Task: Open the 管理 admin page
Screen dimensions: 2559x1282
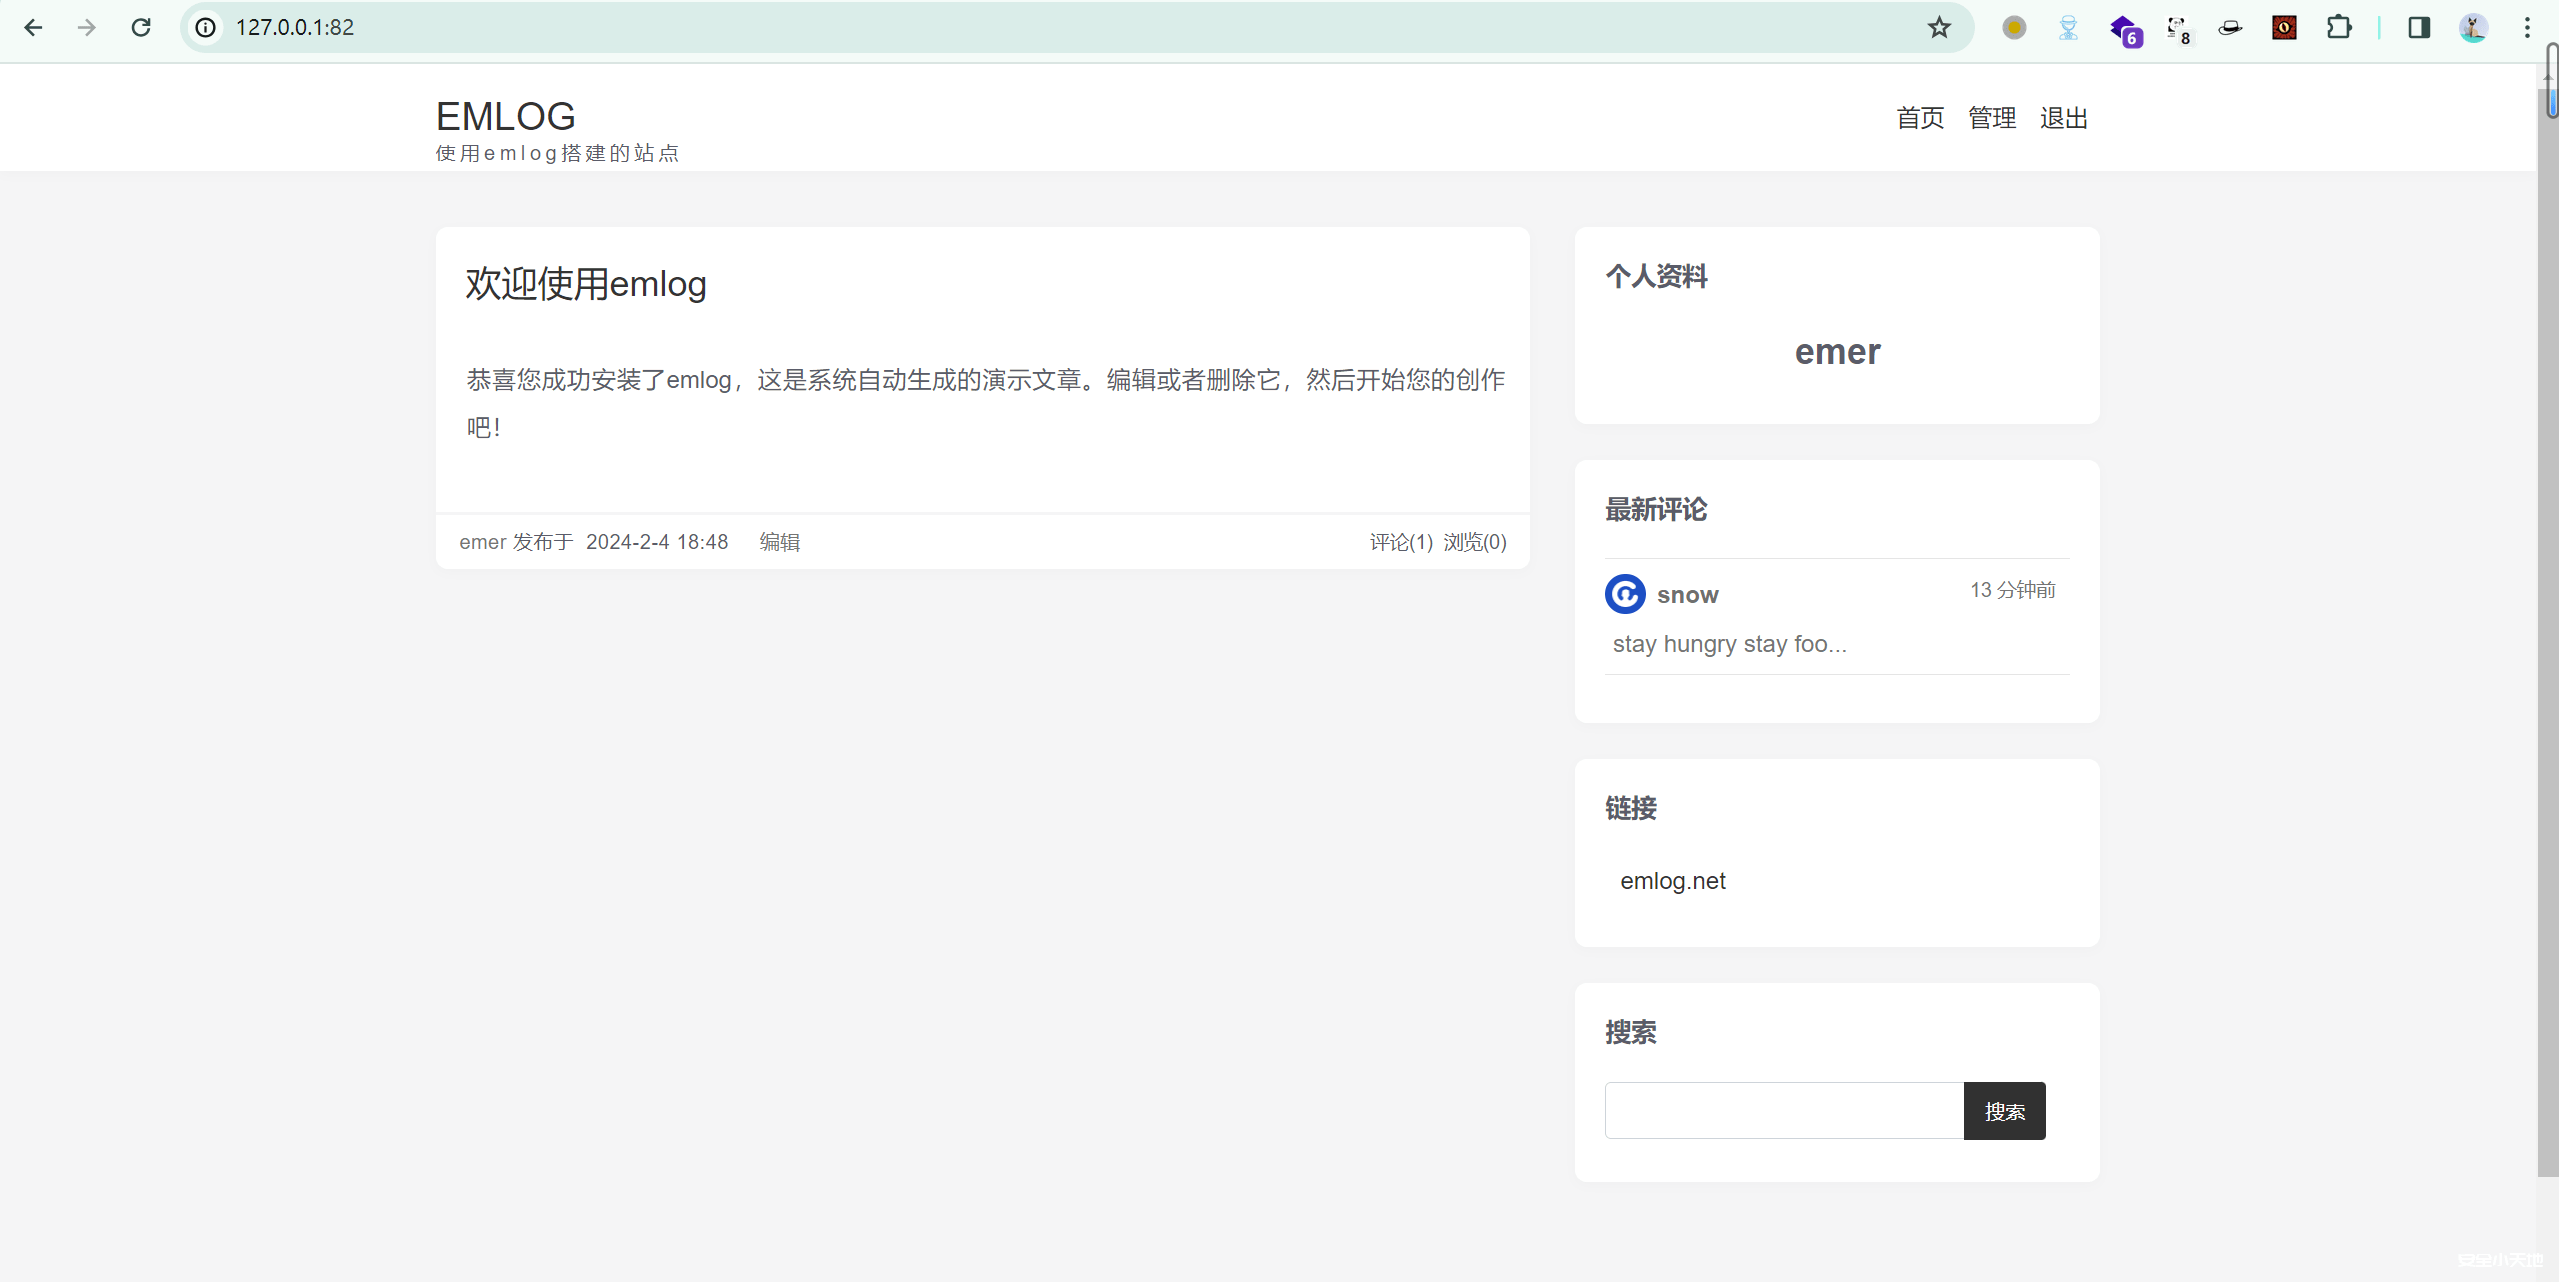Action: click(1992, 118)
